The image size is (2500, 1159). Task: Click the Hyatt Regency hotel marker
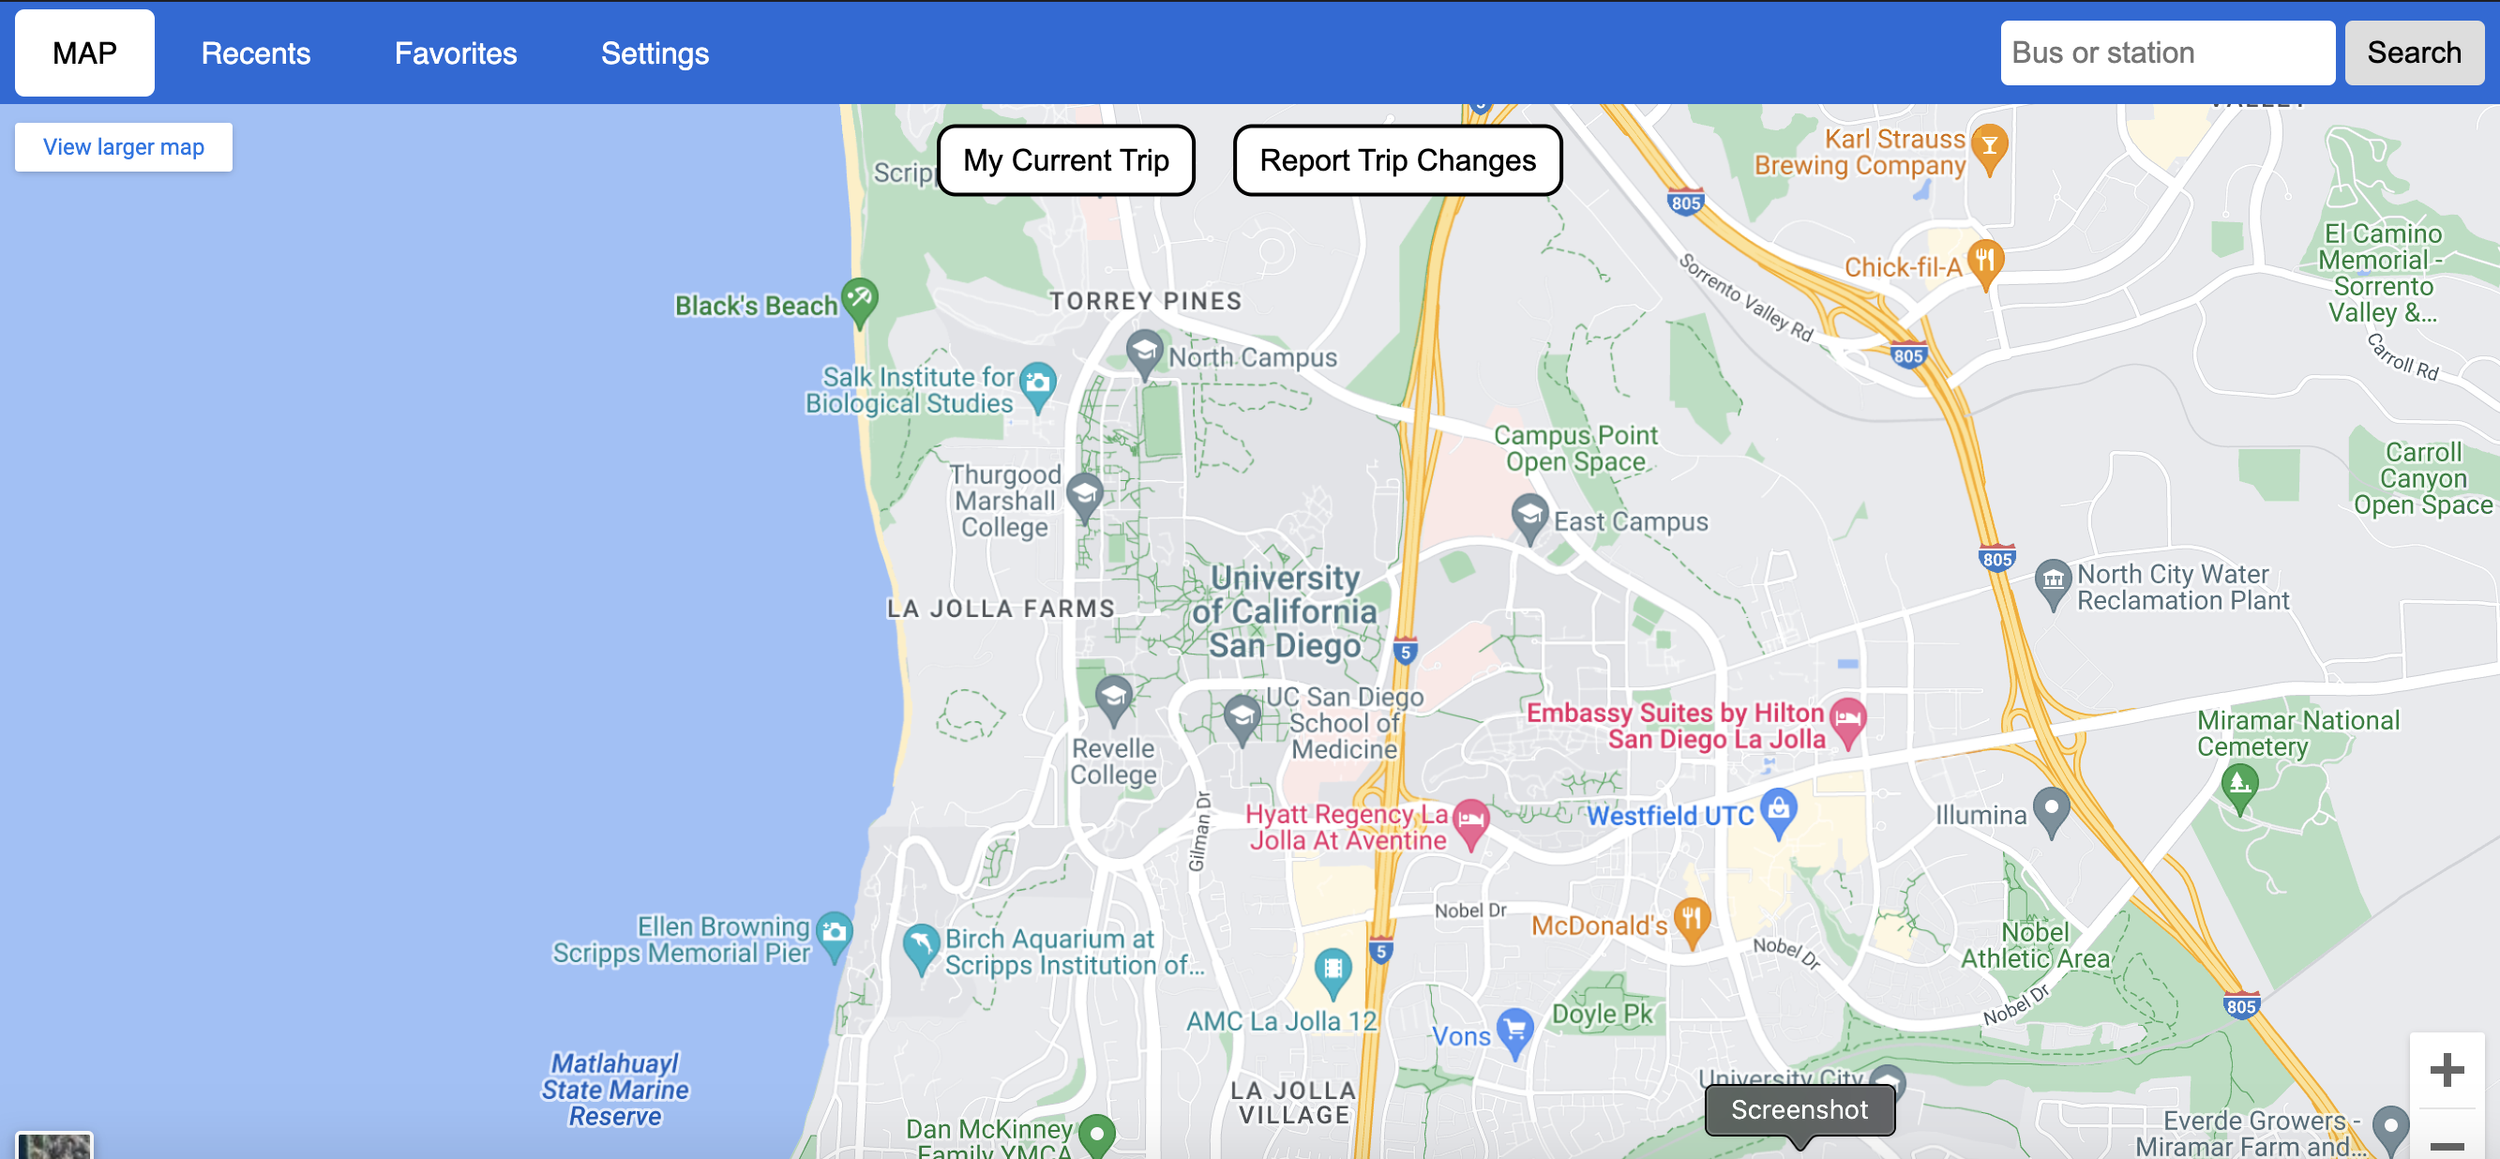pyautogui.click(x=1470, y=820)
